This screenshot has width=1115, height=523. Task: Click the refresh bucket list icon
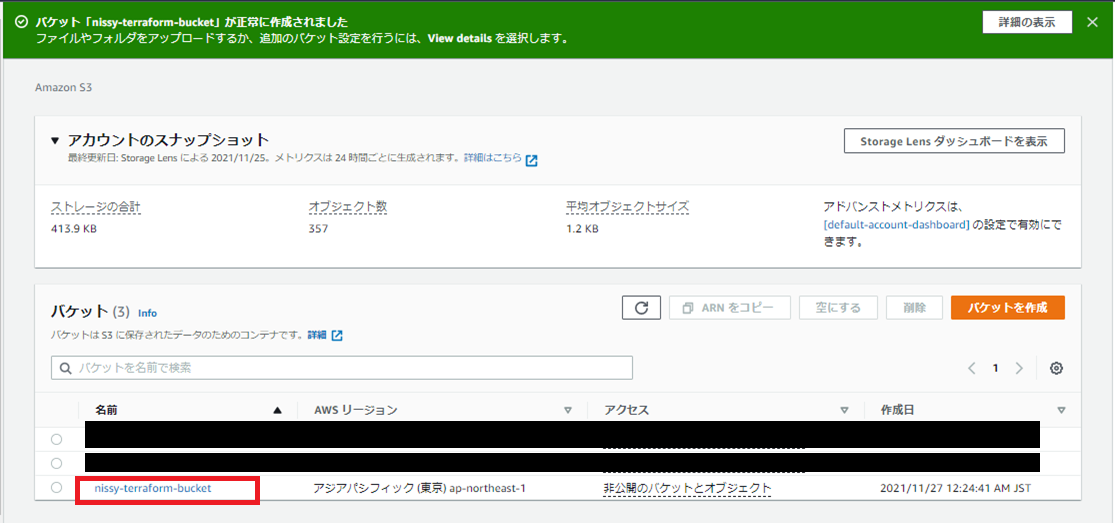[641, 307]
